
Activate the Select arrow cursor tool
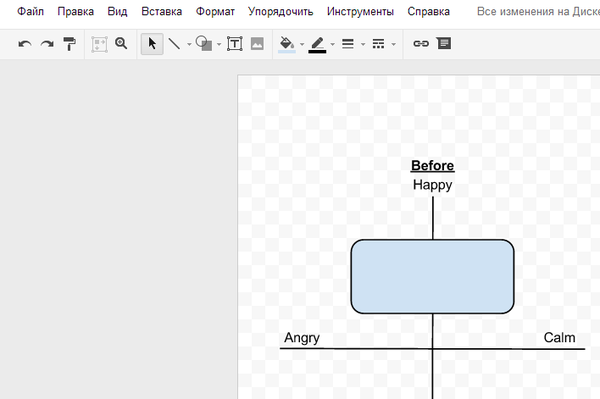[x=152, y=44]
